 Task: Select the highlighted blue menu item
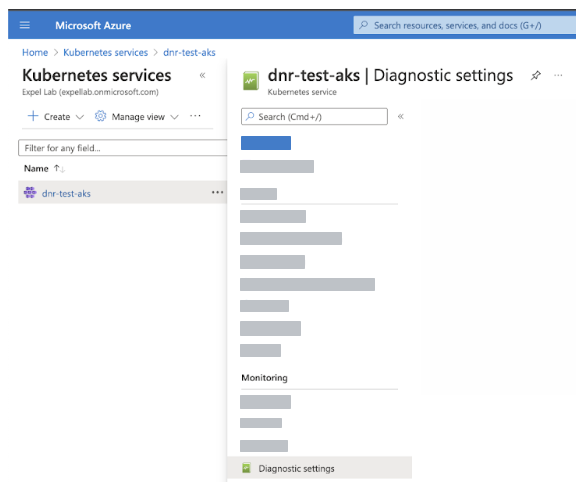266,143
